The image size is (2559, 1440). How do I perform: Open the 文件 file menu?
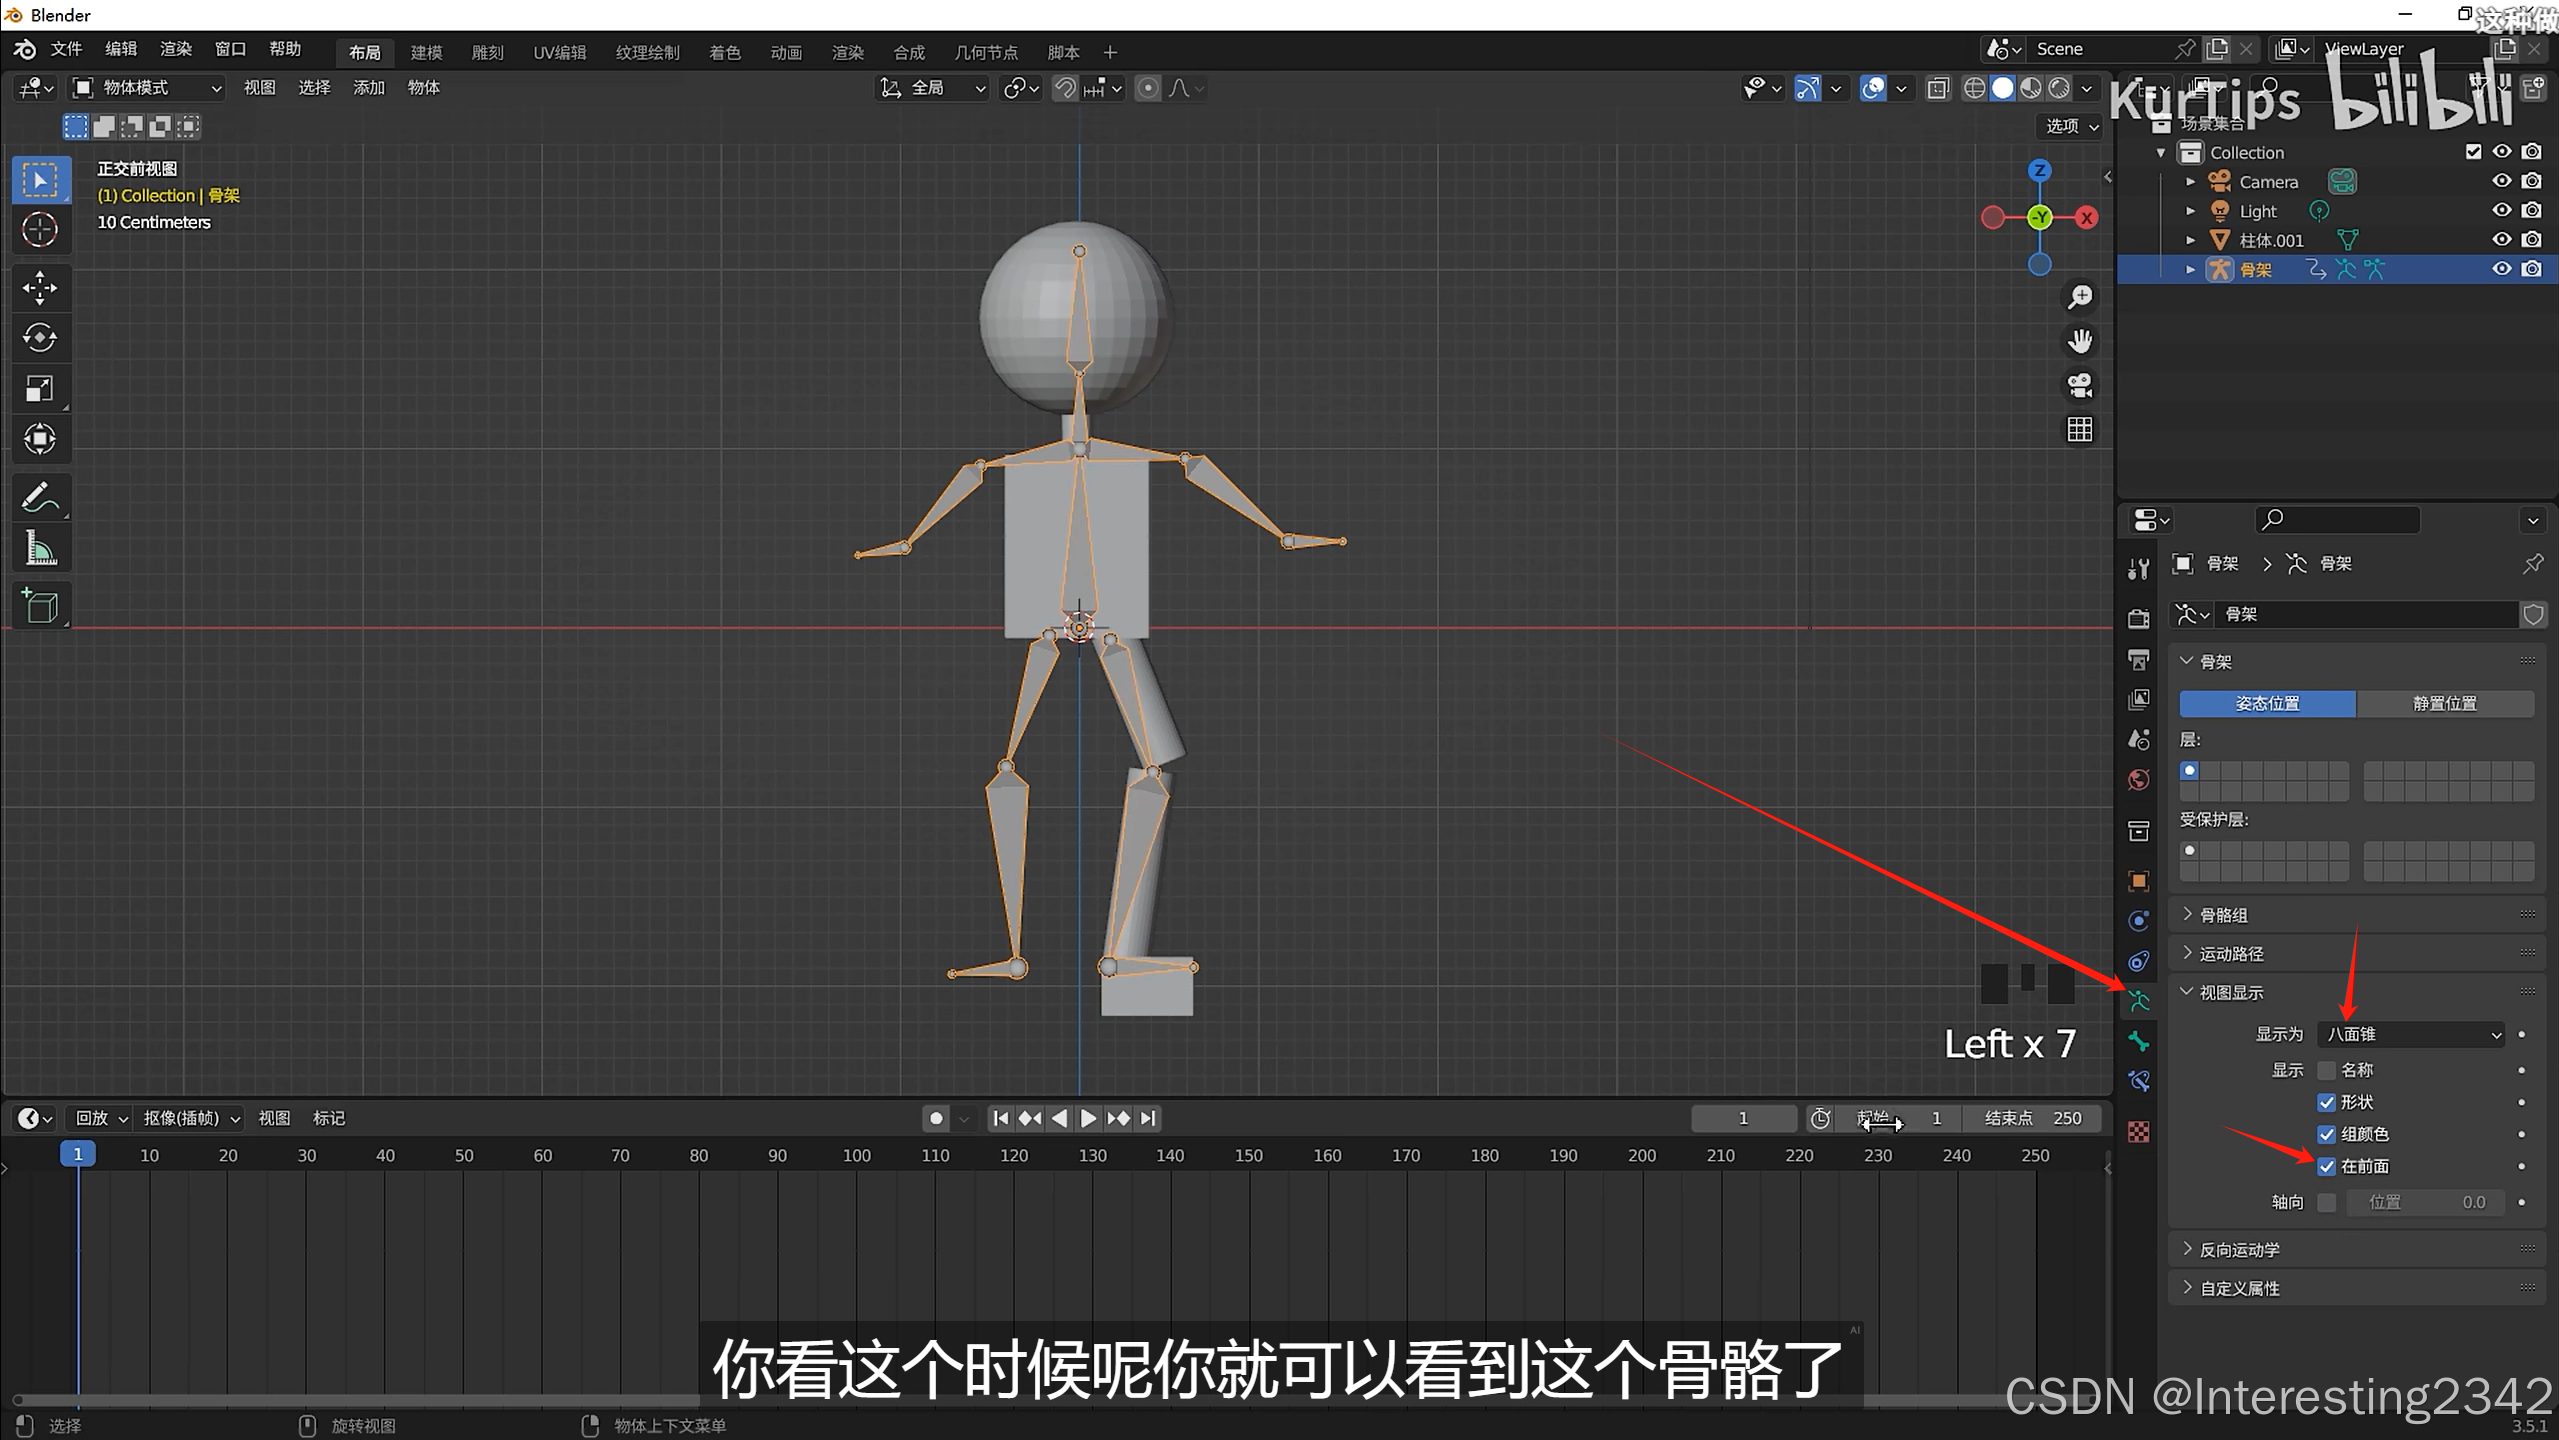tap(66, 49)
